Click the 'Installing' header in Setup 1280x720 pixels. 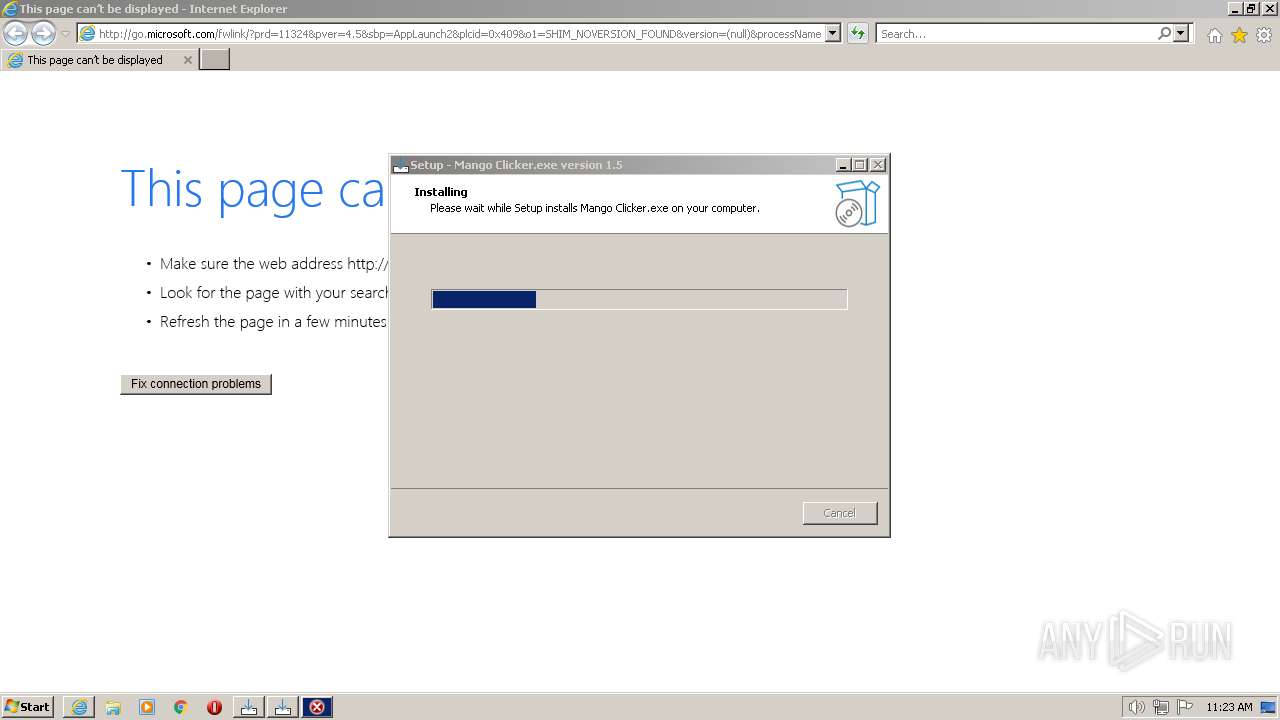point(441,192)
